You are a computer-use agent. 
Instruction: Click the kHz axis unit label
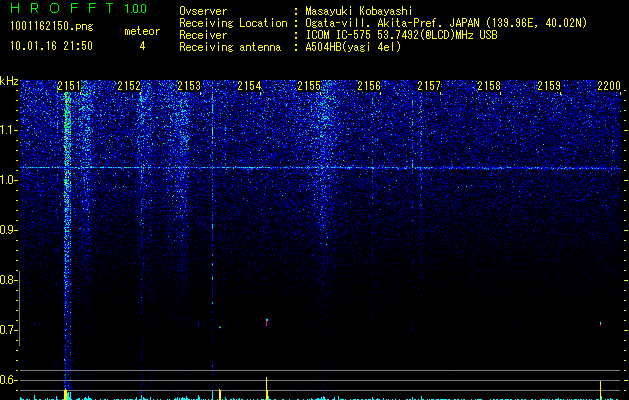pyautogui.click(x=9, y=81)
